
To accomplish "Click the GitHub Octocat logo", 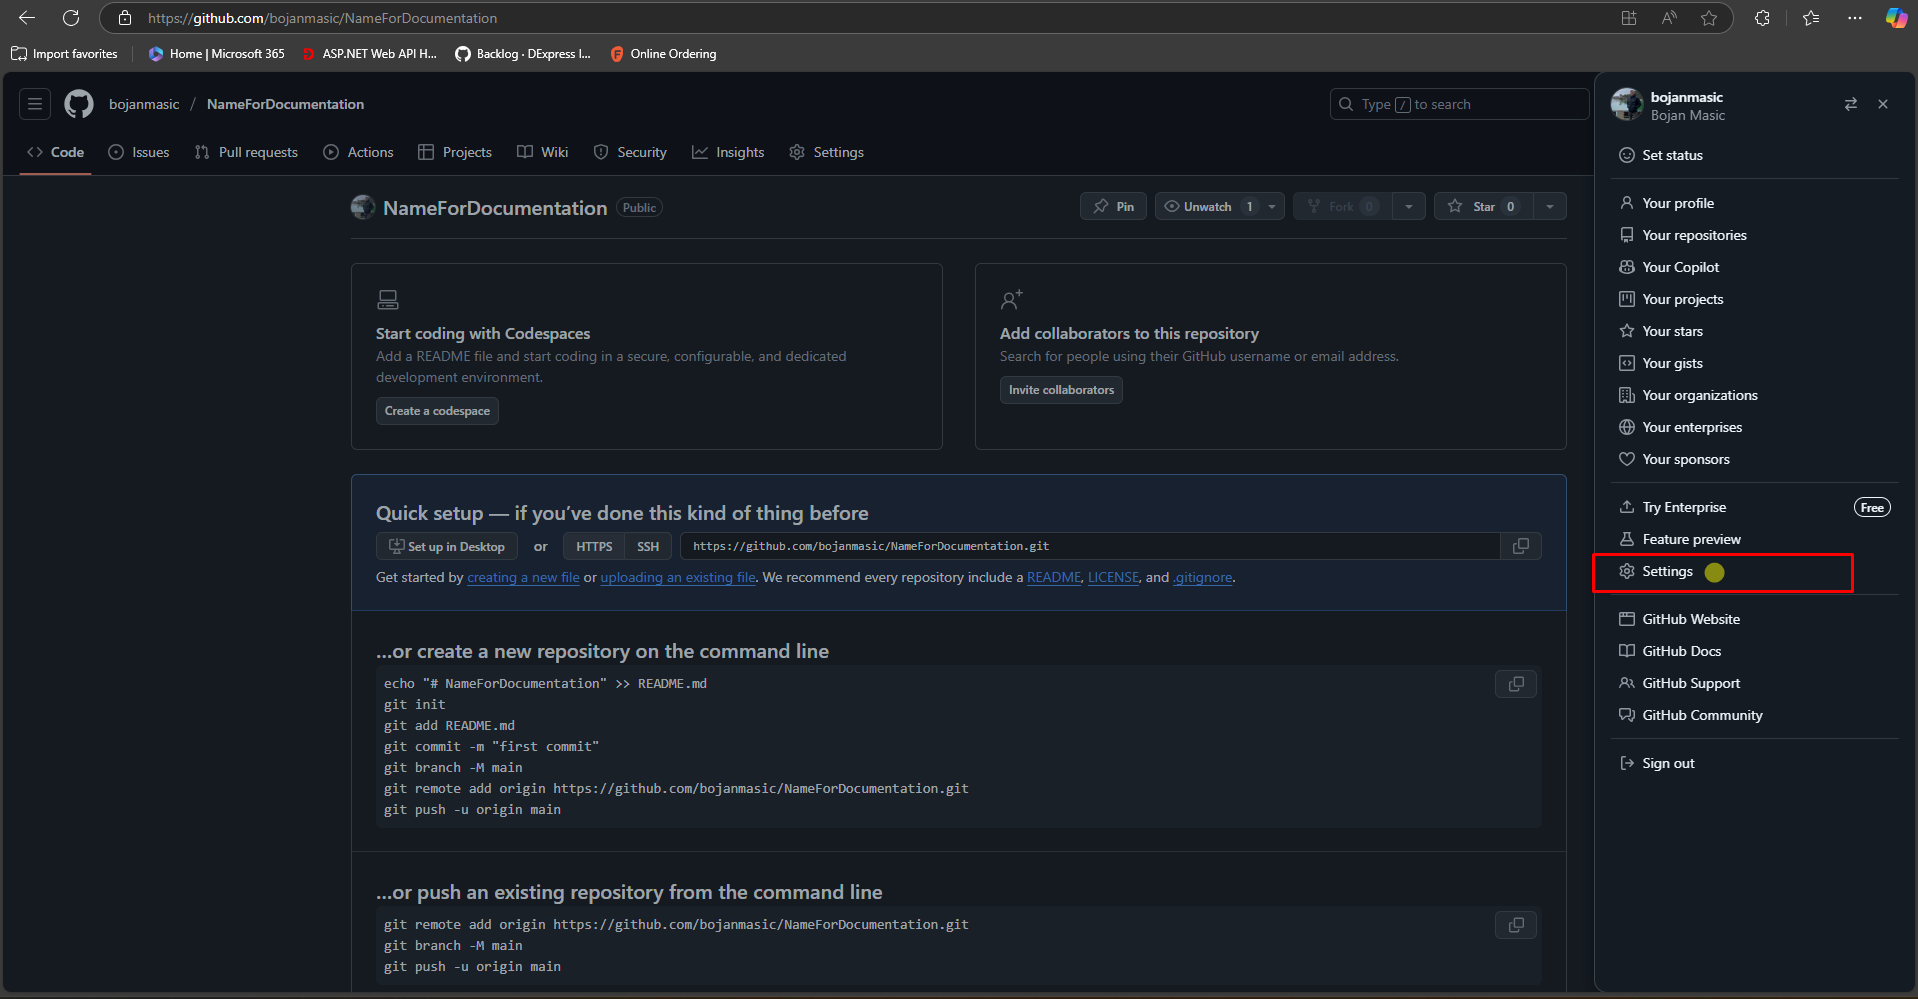I will point(79,104).
